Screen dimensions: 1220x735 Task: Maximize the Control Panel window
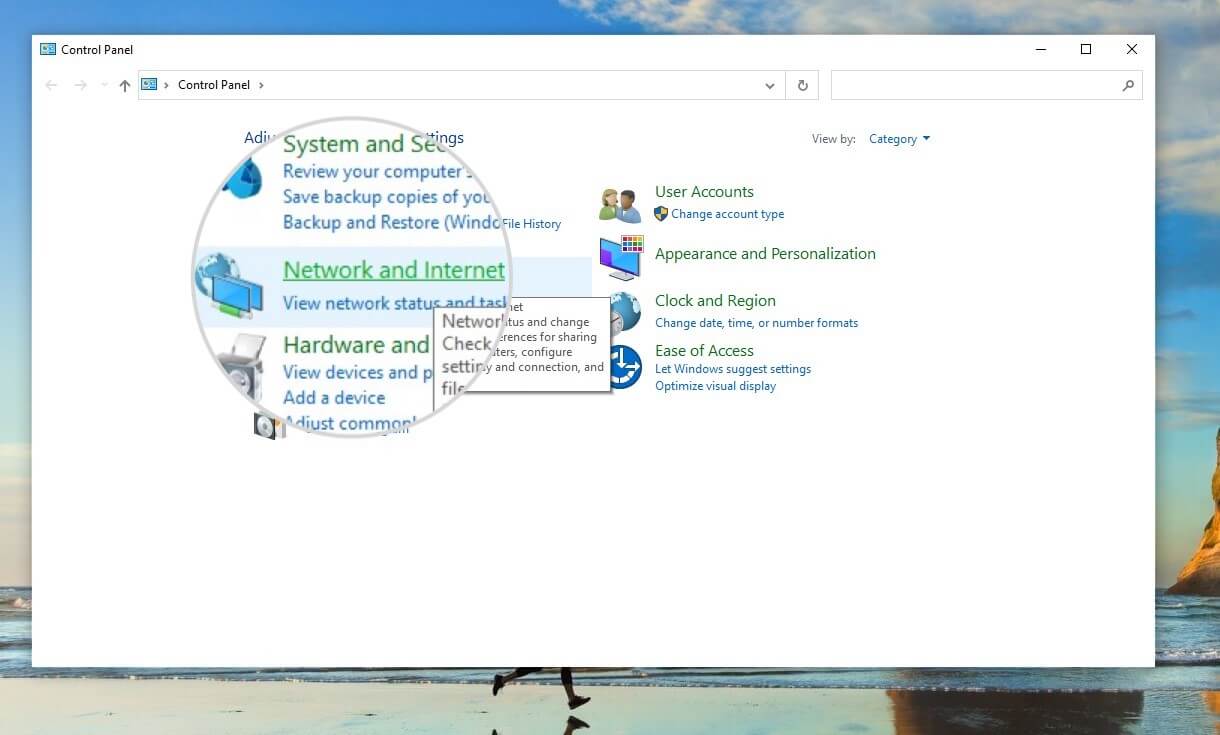click(1085, 49)
